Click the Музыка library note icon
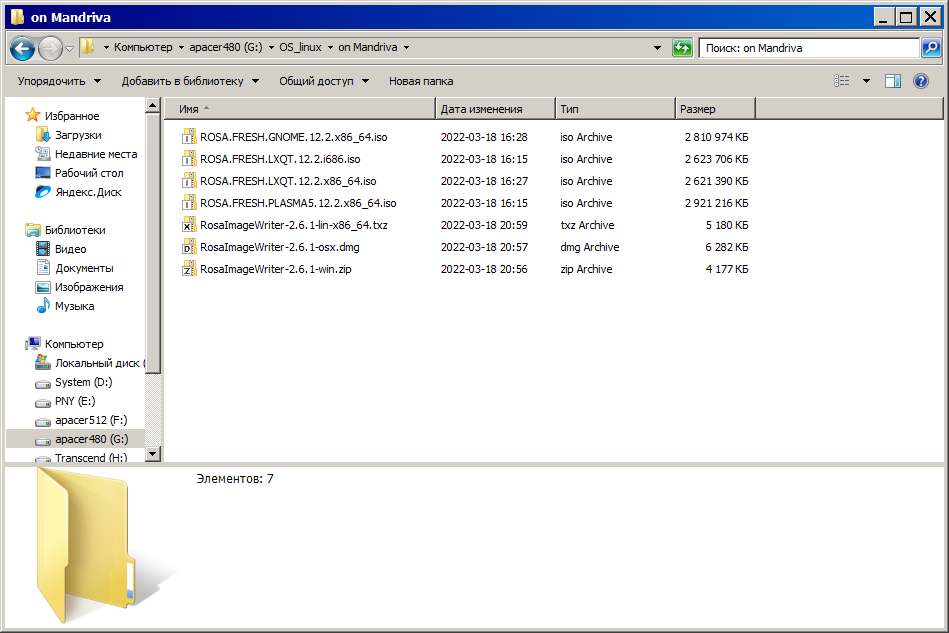 (x=43, y=306)
